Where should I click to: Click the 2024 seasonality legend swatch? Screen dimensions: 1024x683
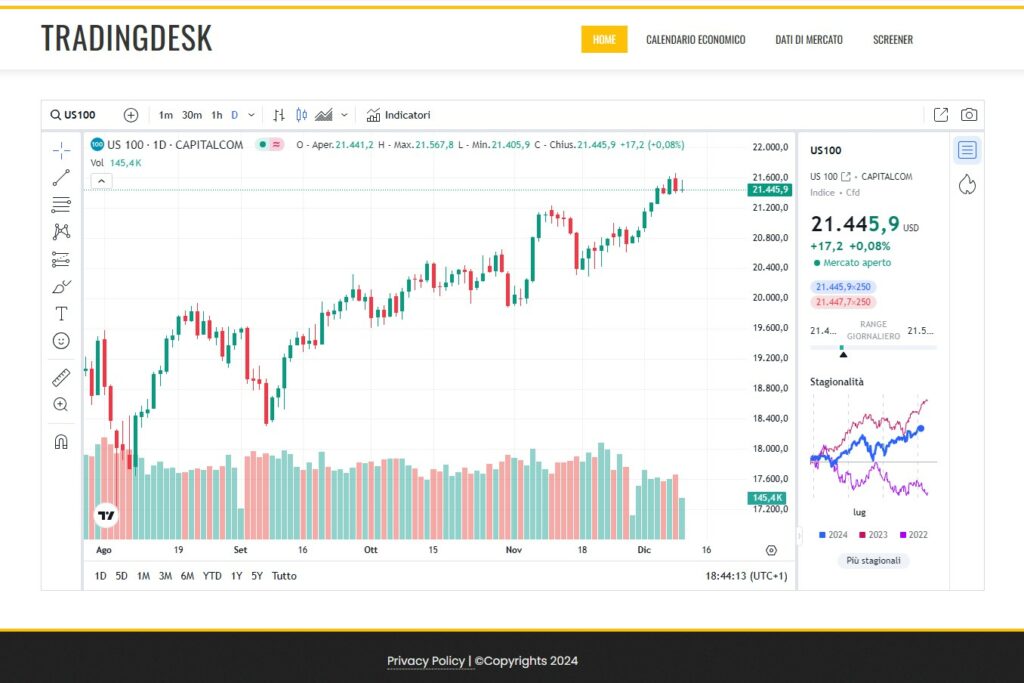click(x=822, y=535)
